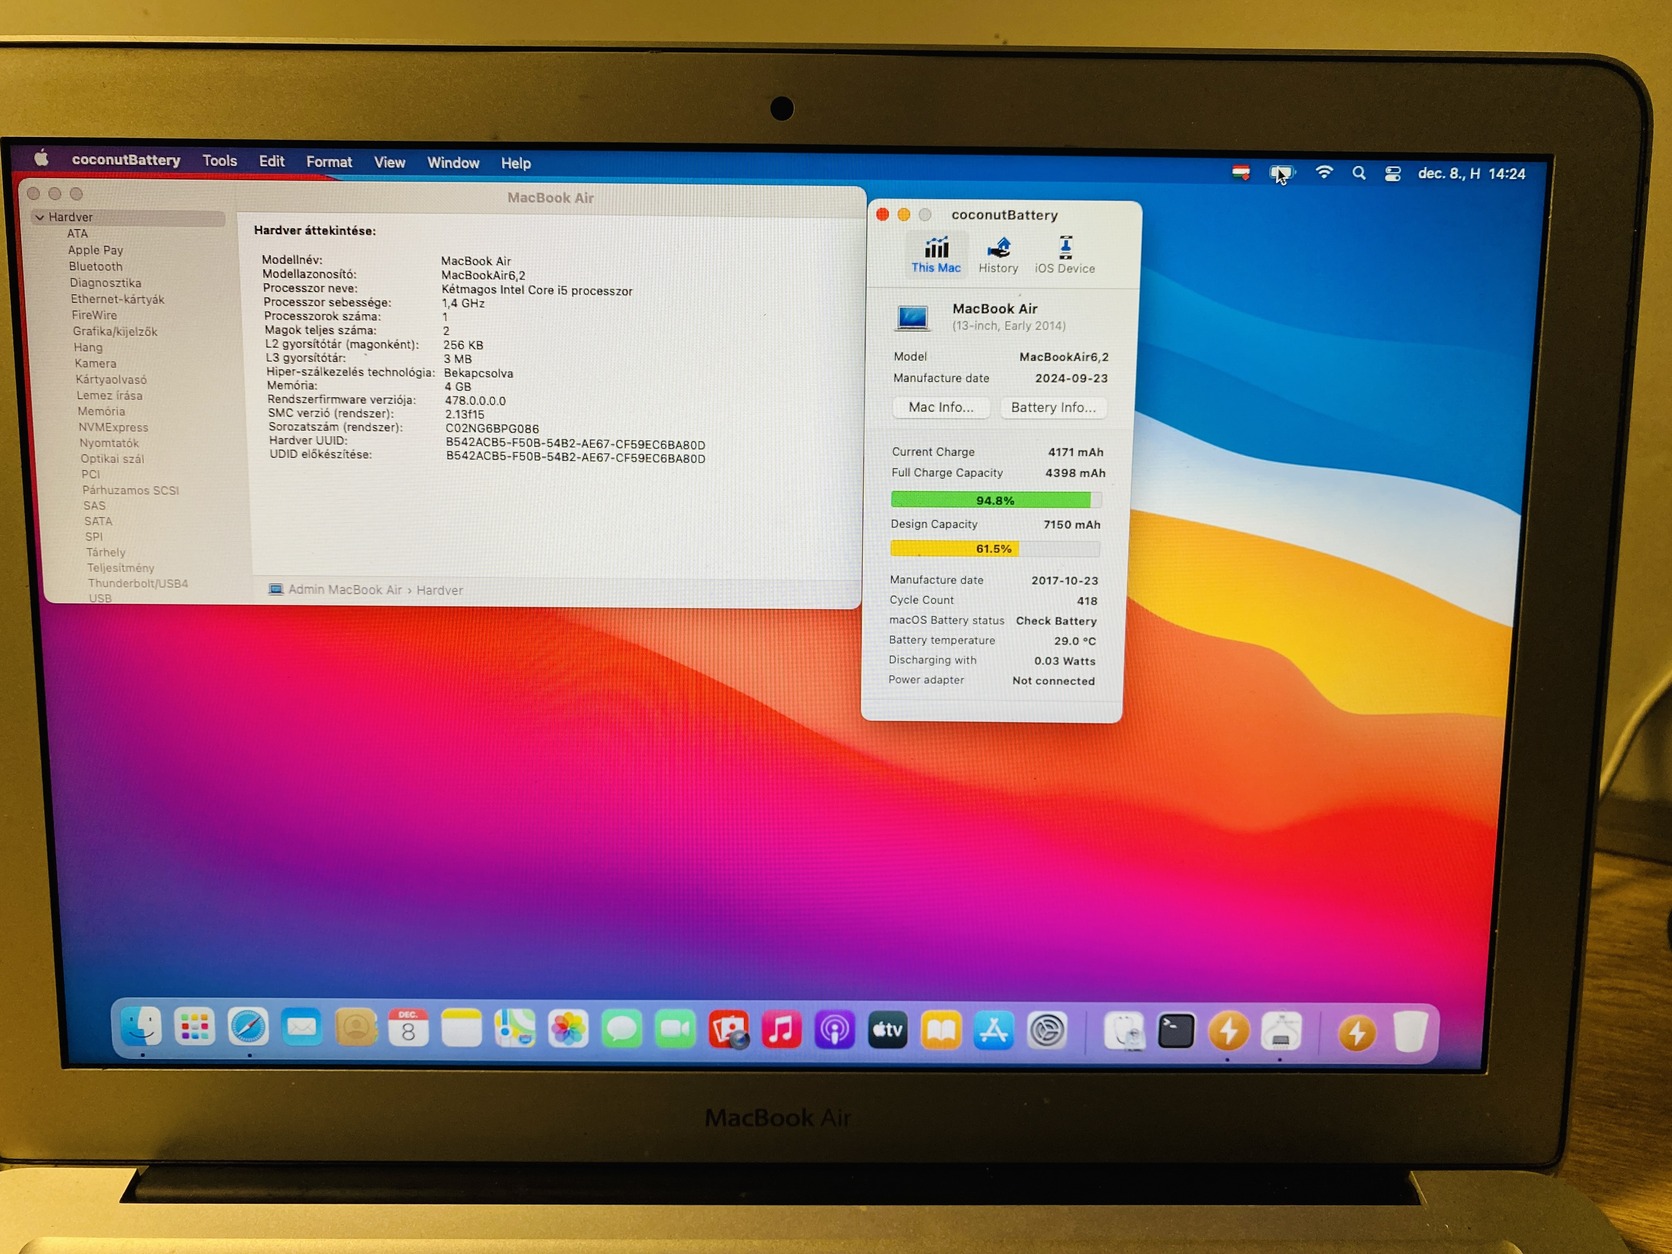1672x1254 pixels.
Task: Click the Check Battery status text
Action: point(1056,621)
